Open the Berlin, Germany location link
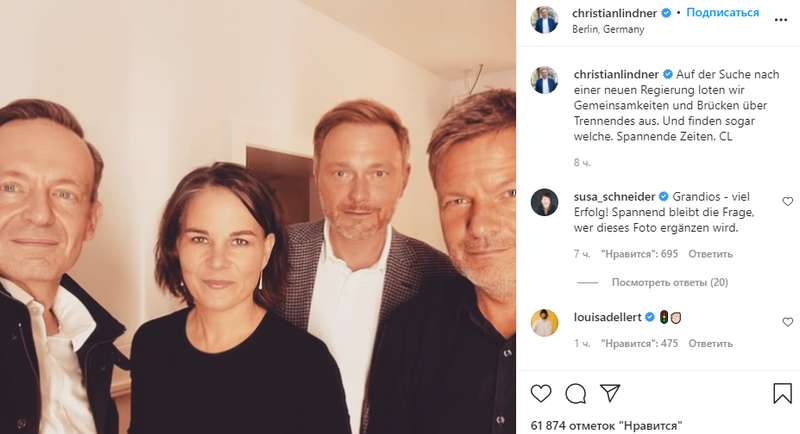 point(608,30)
